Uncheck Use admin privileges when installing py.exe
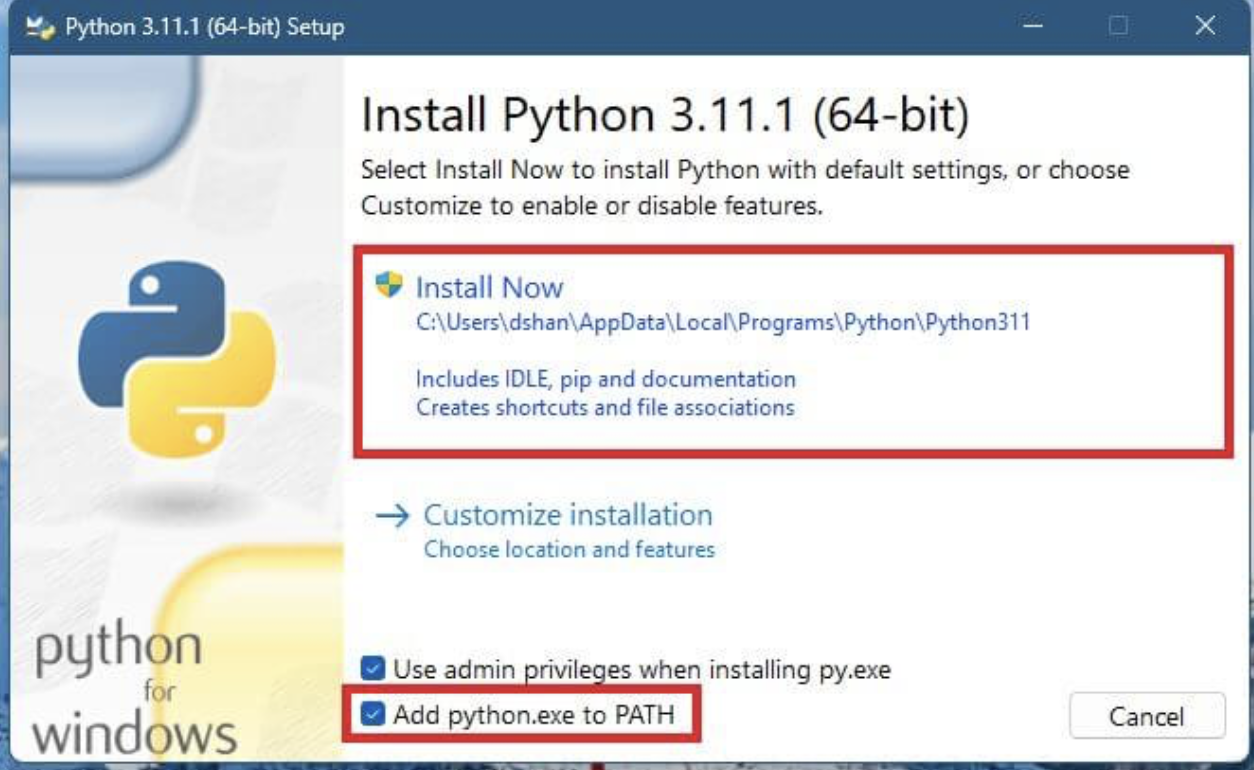Screen dimensions: 1254x770 (x=373, y=669)
